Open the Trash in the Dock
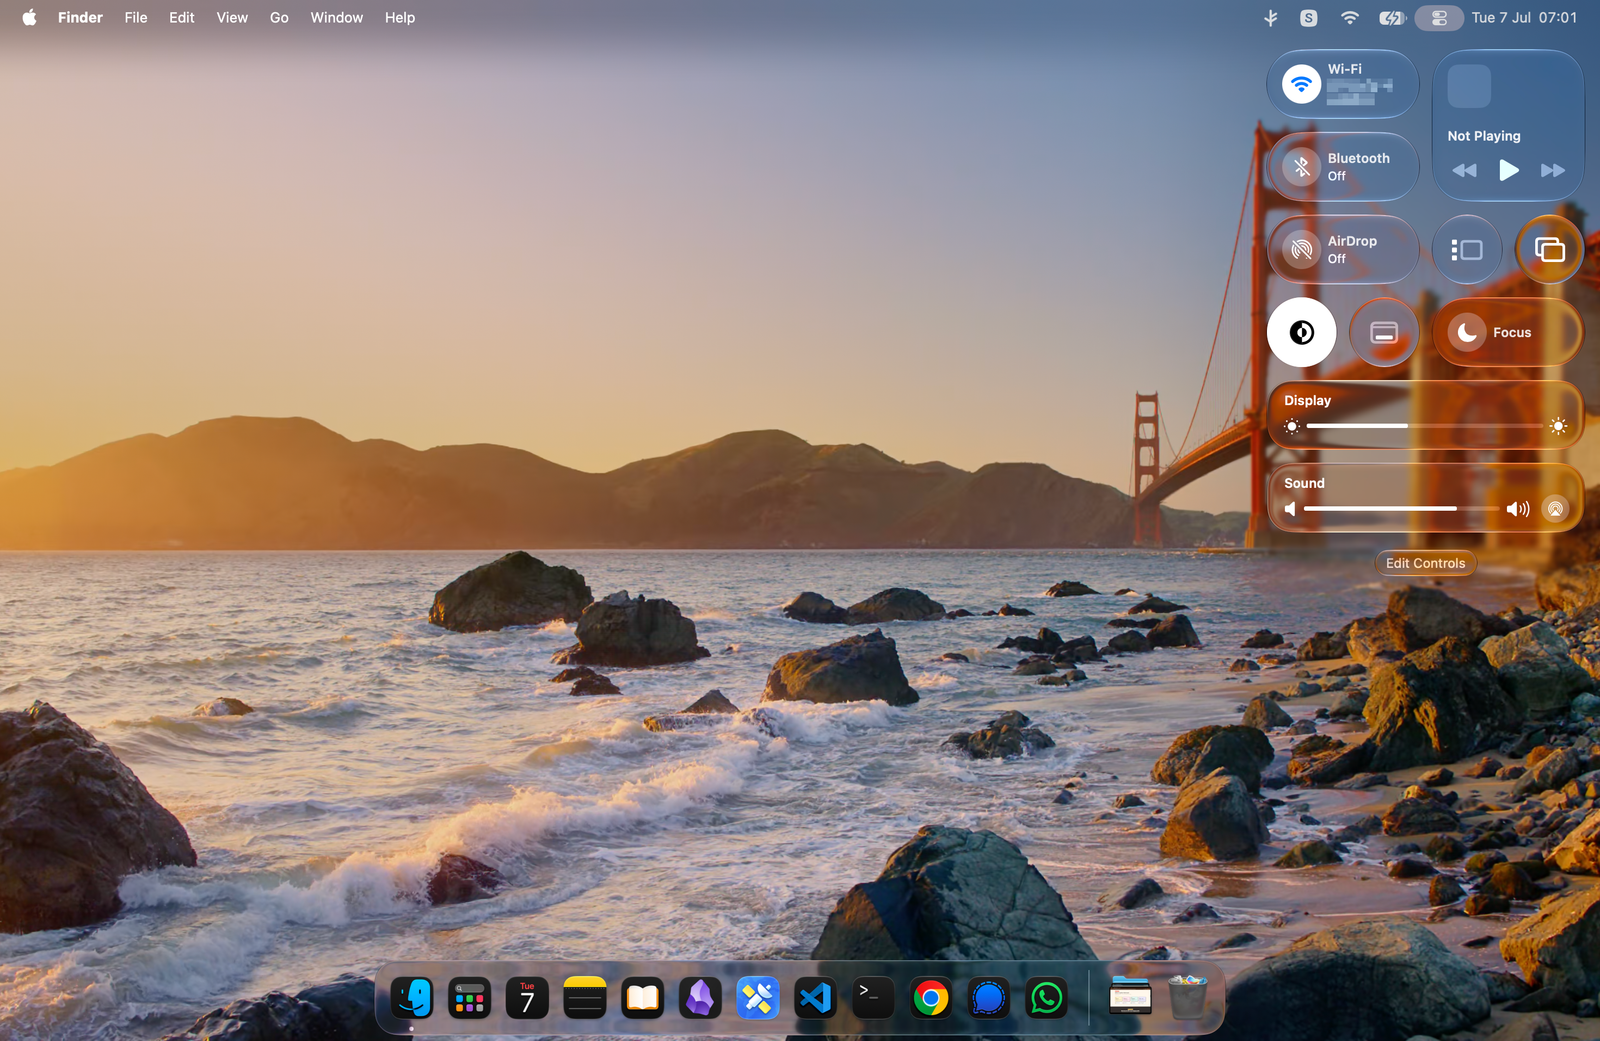1600x1041 pixels. (x=1188, y=998)
